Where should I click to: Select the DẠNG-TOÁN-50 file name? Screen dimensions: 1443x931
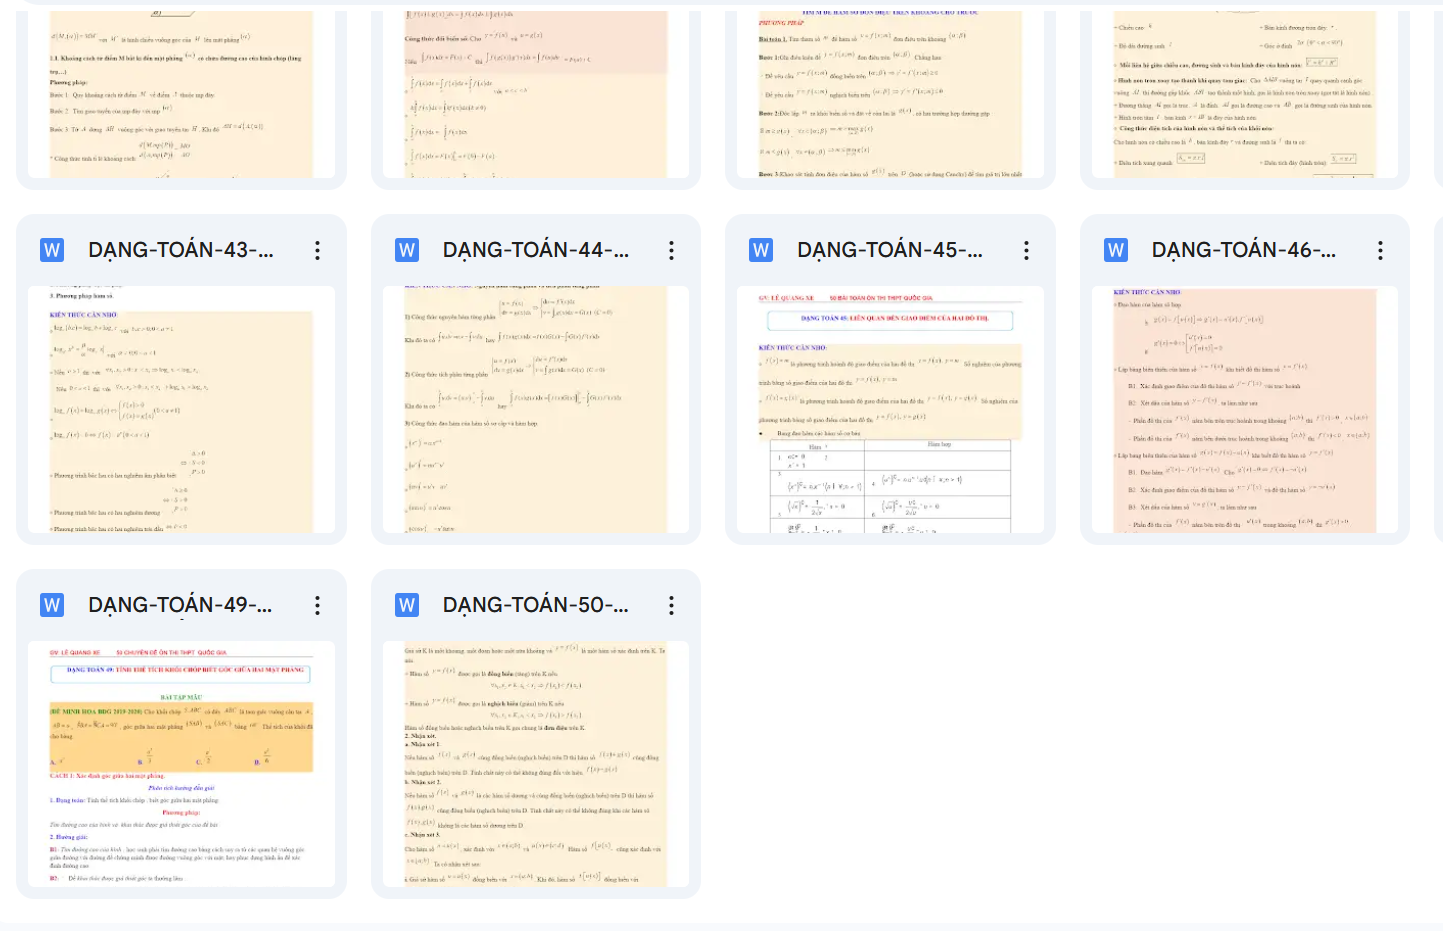(x=535, y=605)
